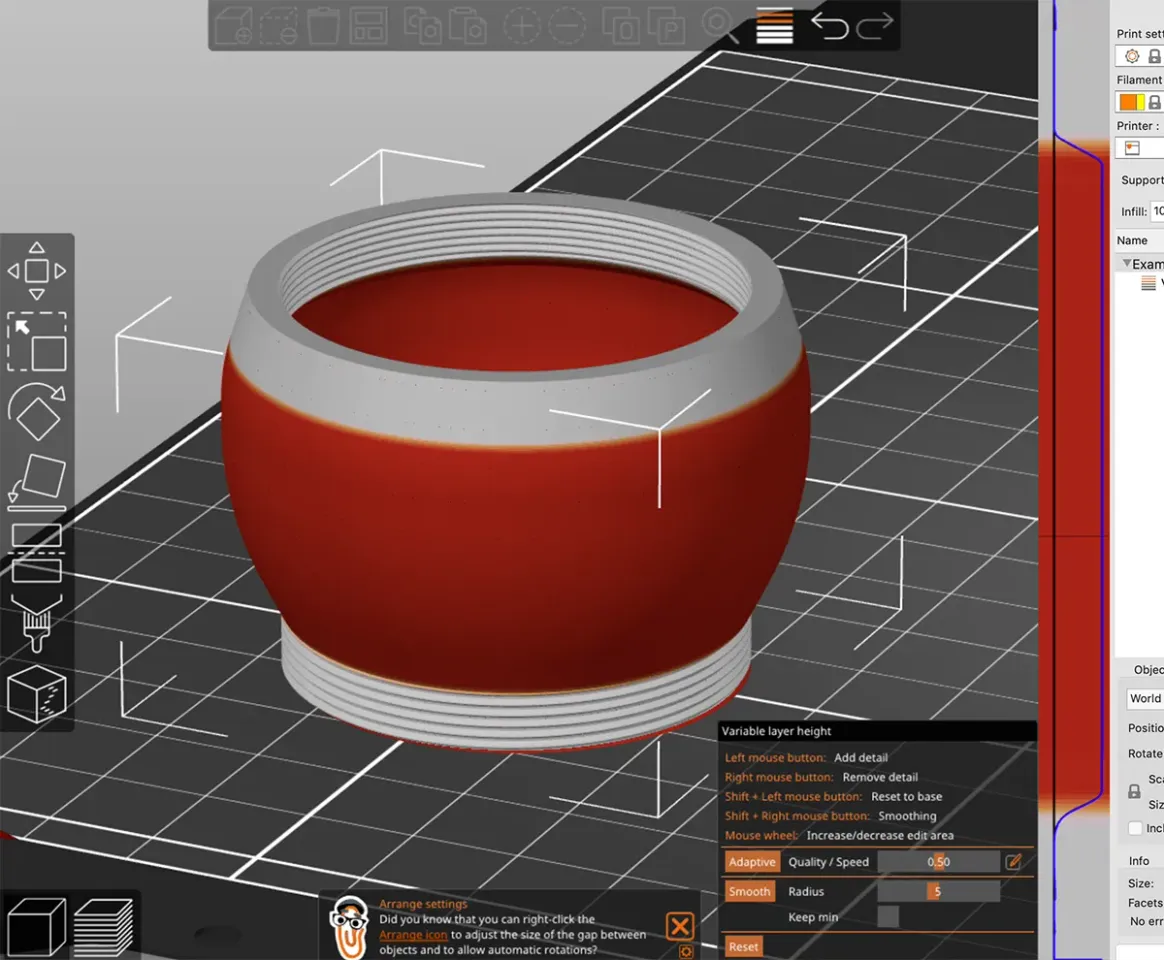Select the Move gizmo tool

36,271
